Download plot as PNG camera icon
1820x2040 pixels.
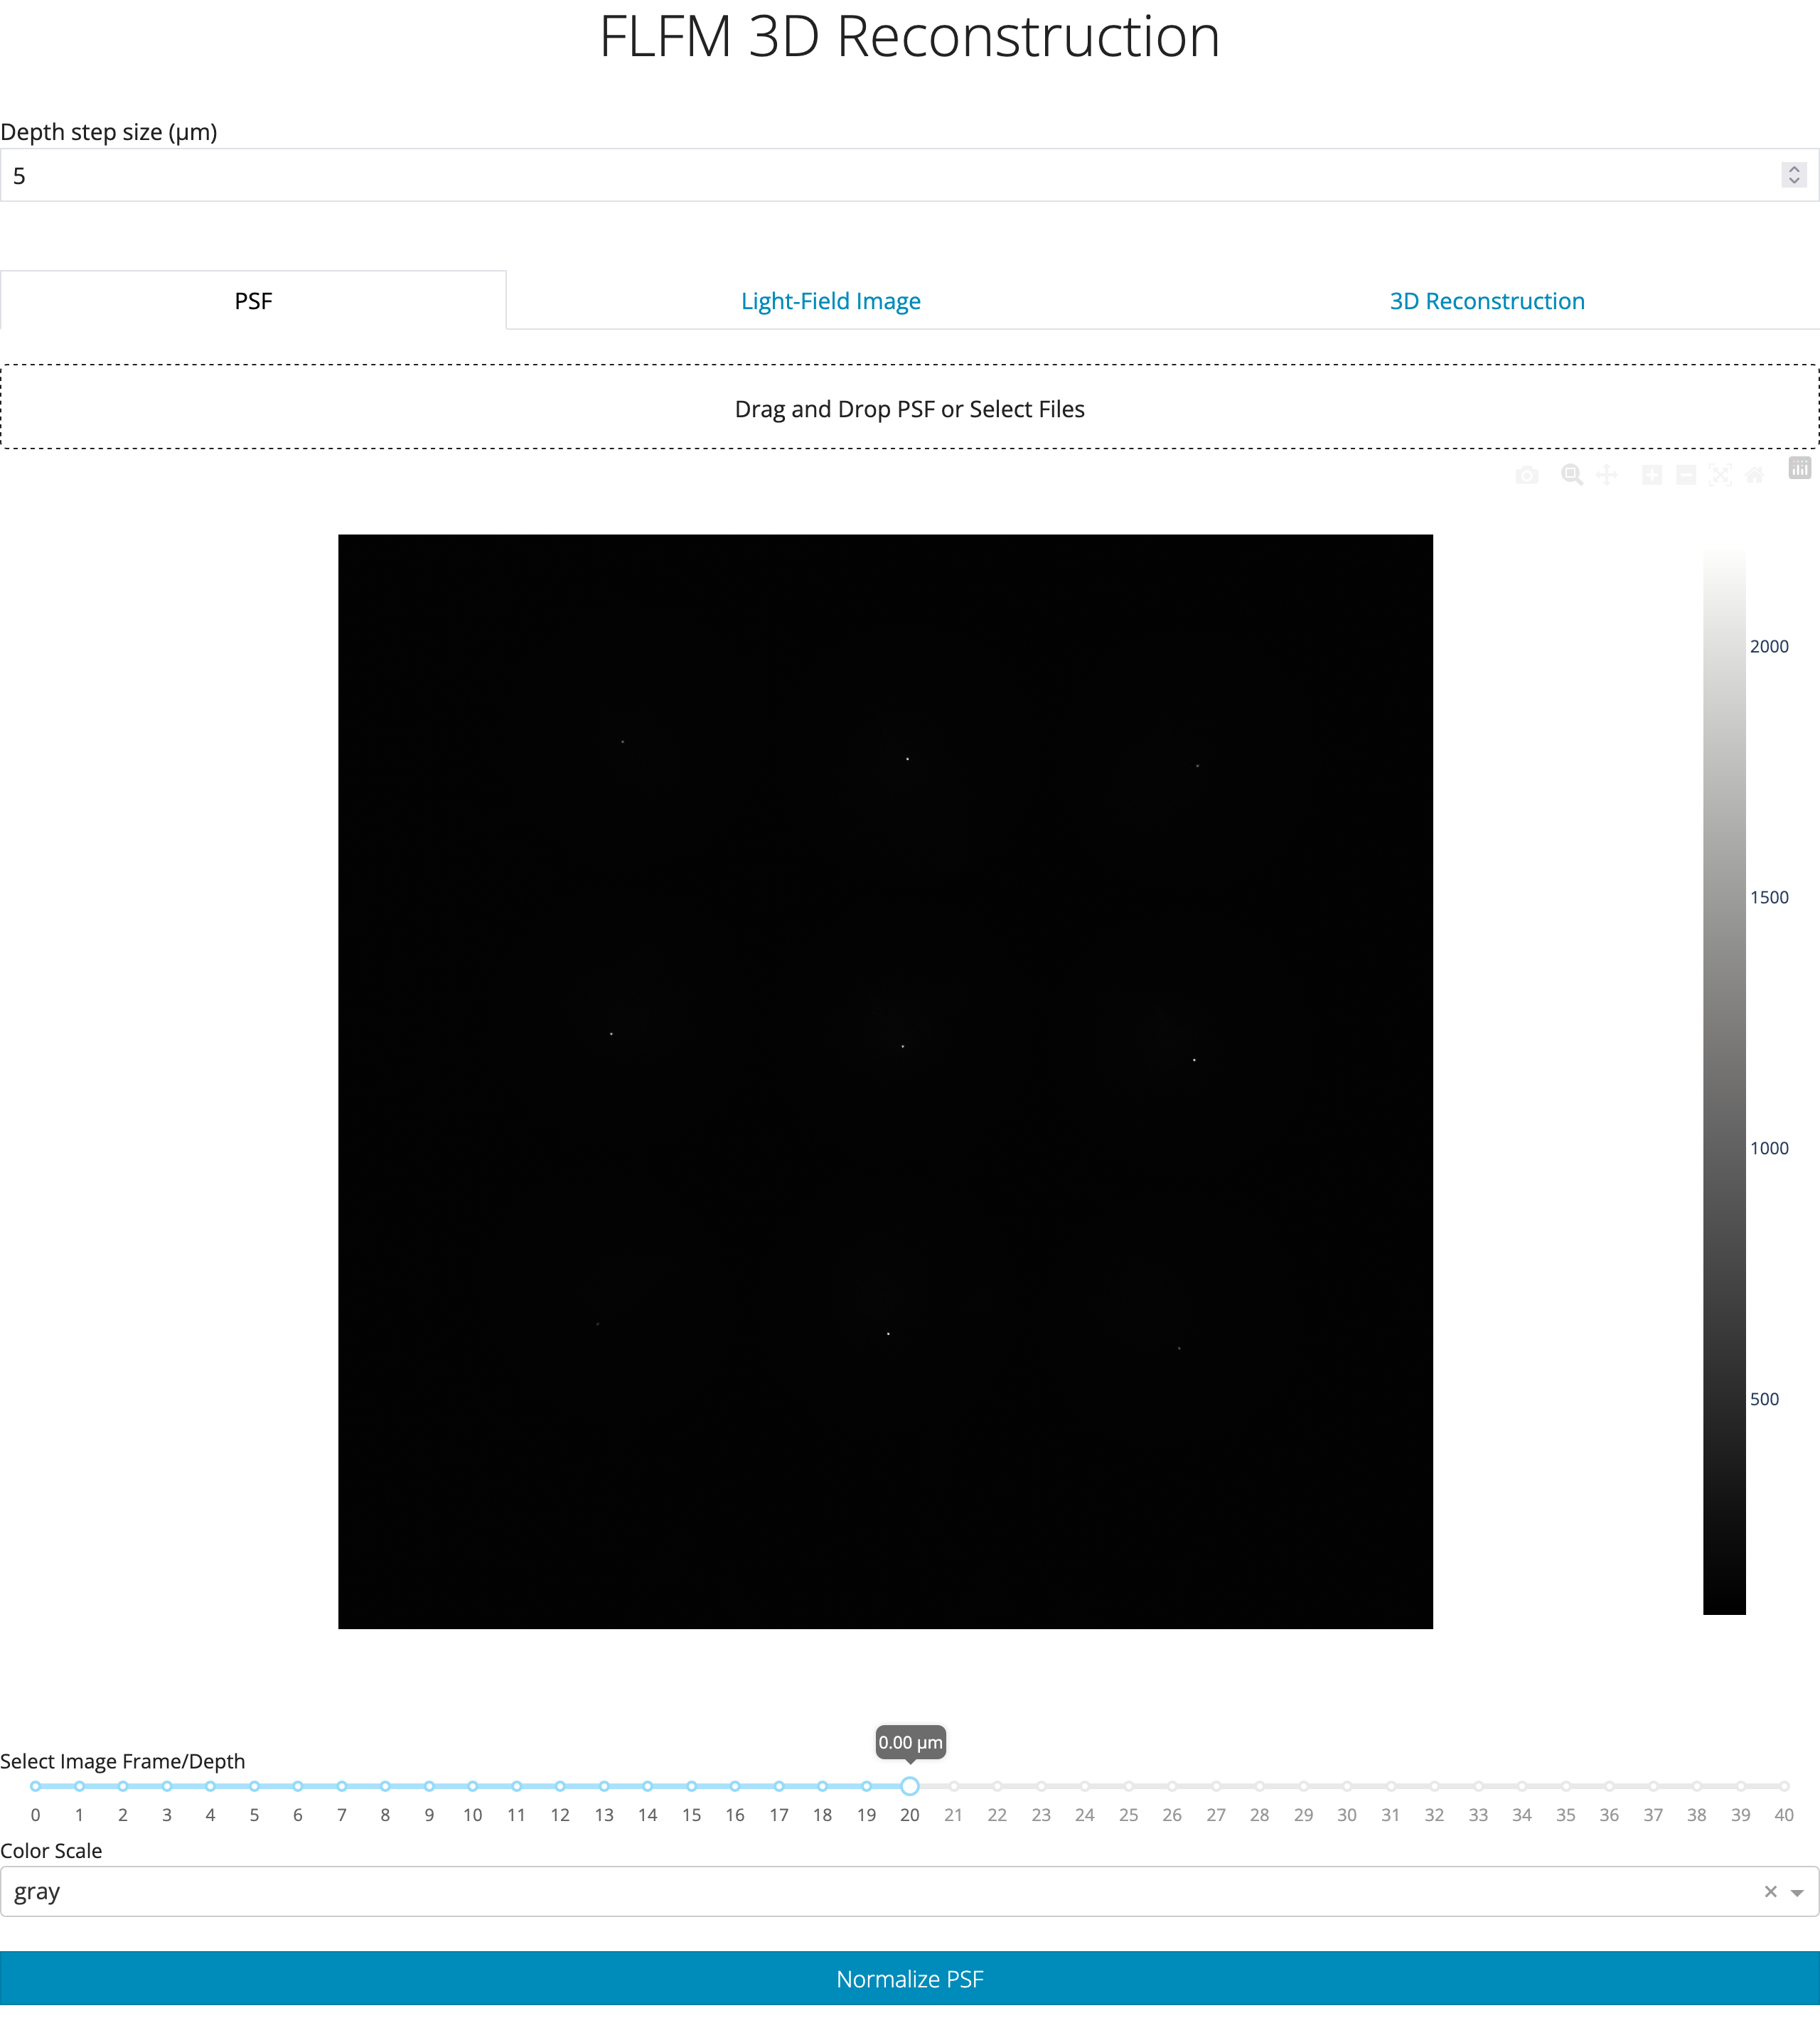pyautogui.click(x=1526, y=475)
